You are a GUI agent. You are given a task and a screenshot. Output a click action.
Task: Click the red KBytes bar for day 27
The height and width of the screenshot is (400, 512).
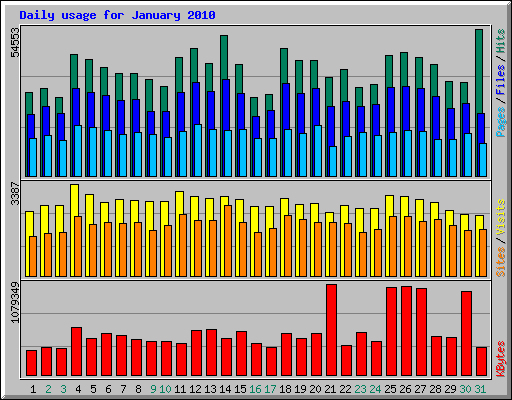(x=422, y=332)
